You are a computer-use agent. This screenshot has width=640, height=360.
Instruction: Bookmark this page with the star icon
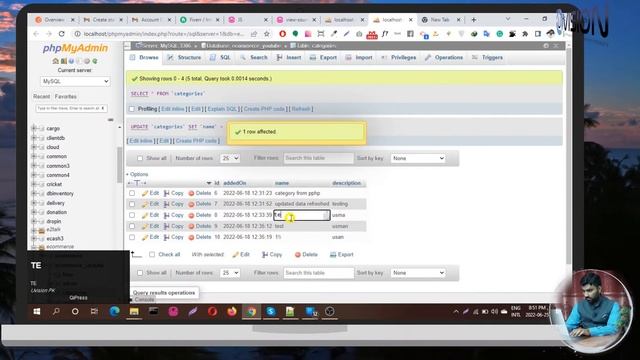pyautogui.click(x=267, y=34)
